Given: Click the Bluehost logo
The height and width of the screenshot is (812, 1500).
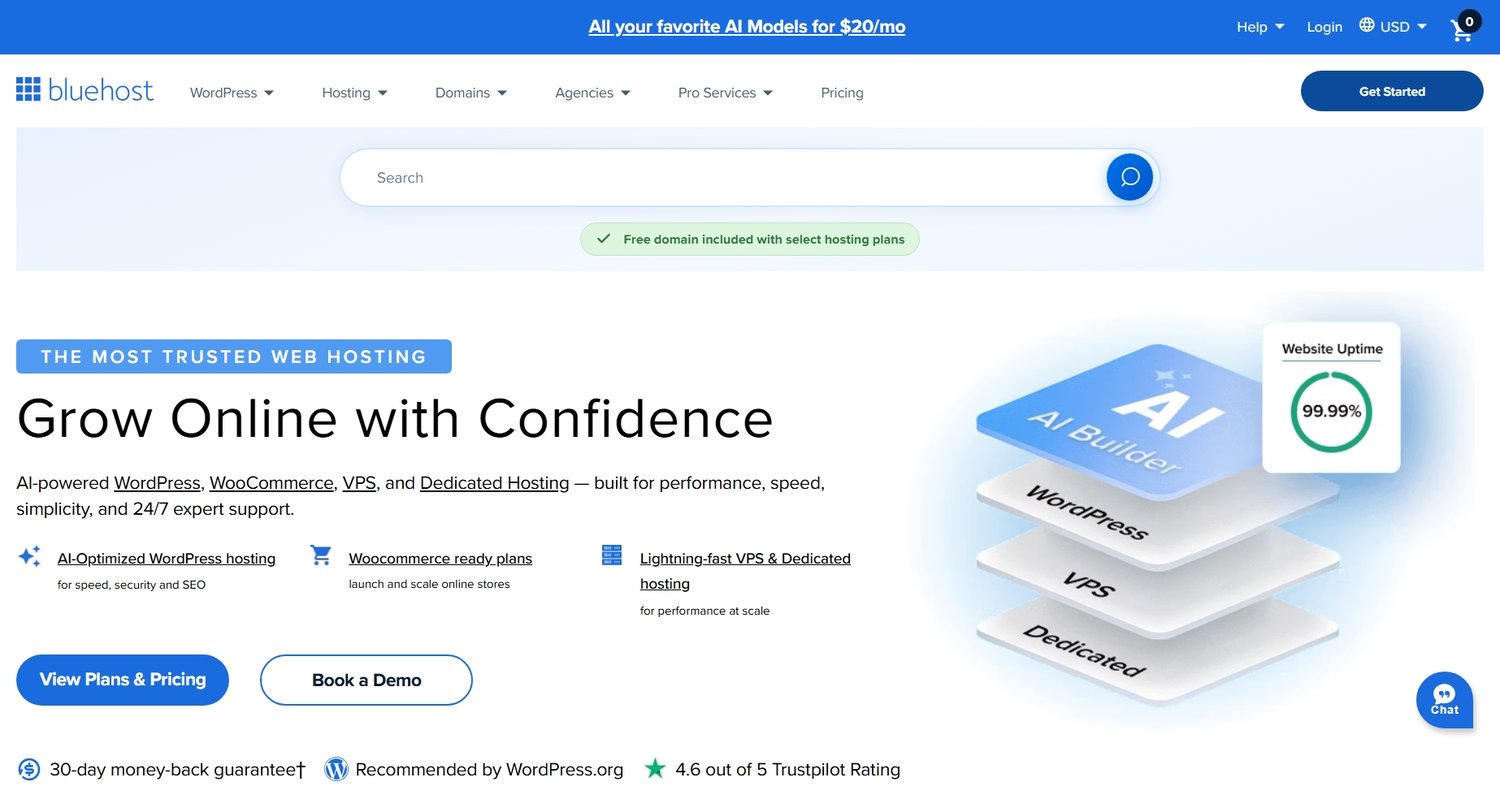Looking at the screenshot, I should 85,90.
